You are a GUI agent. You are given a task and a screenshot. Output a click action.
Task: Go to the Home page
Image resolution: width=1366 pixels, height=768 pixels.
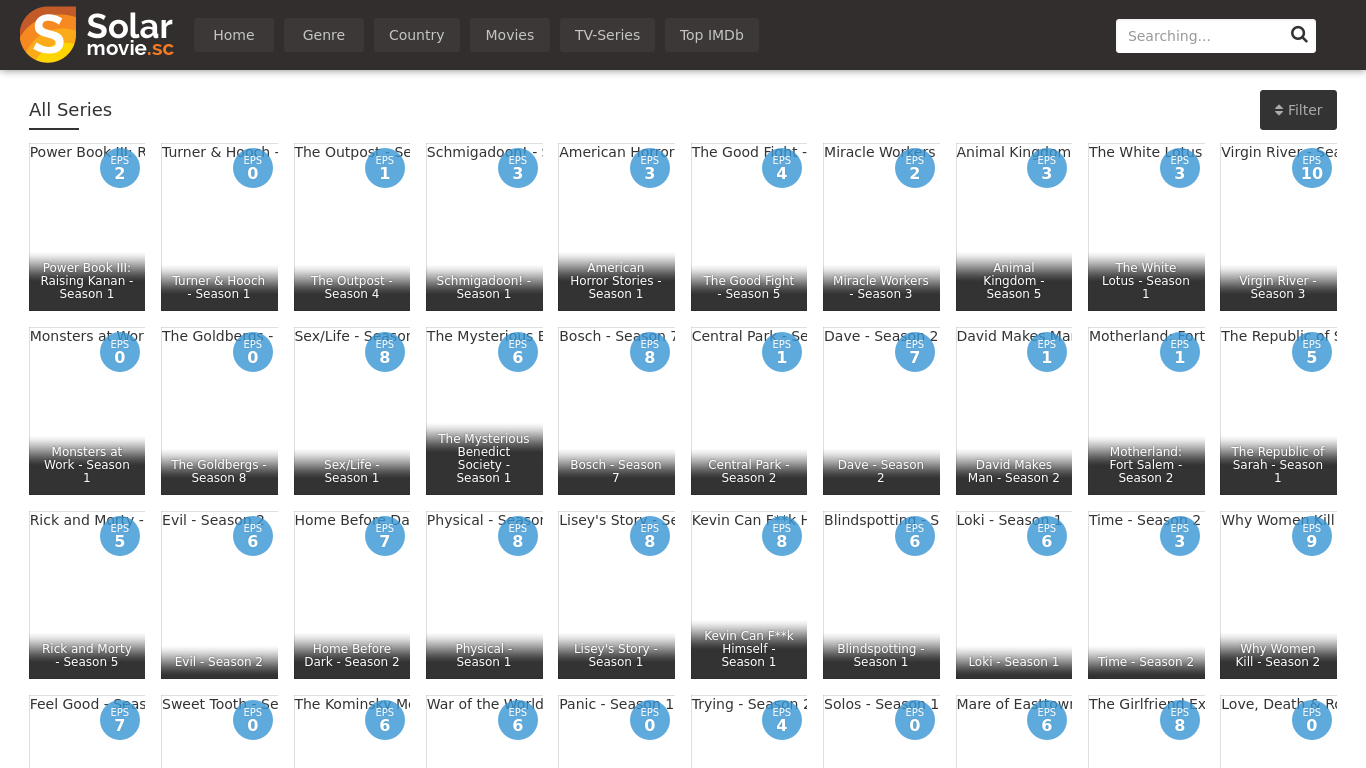(x=233, y=35)
